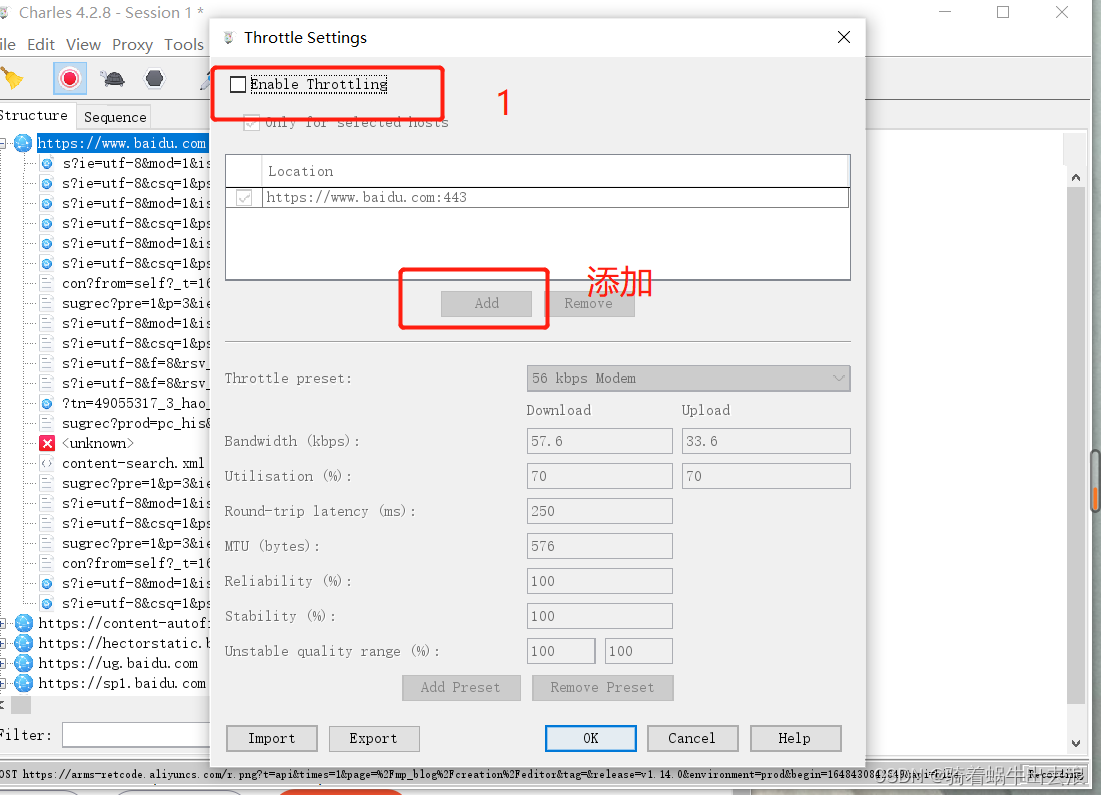Expand the https://hectorstatic tree node
Image resolution: width=1101 pixels, height=795 pixels.
tap(4, 643)
